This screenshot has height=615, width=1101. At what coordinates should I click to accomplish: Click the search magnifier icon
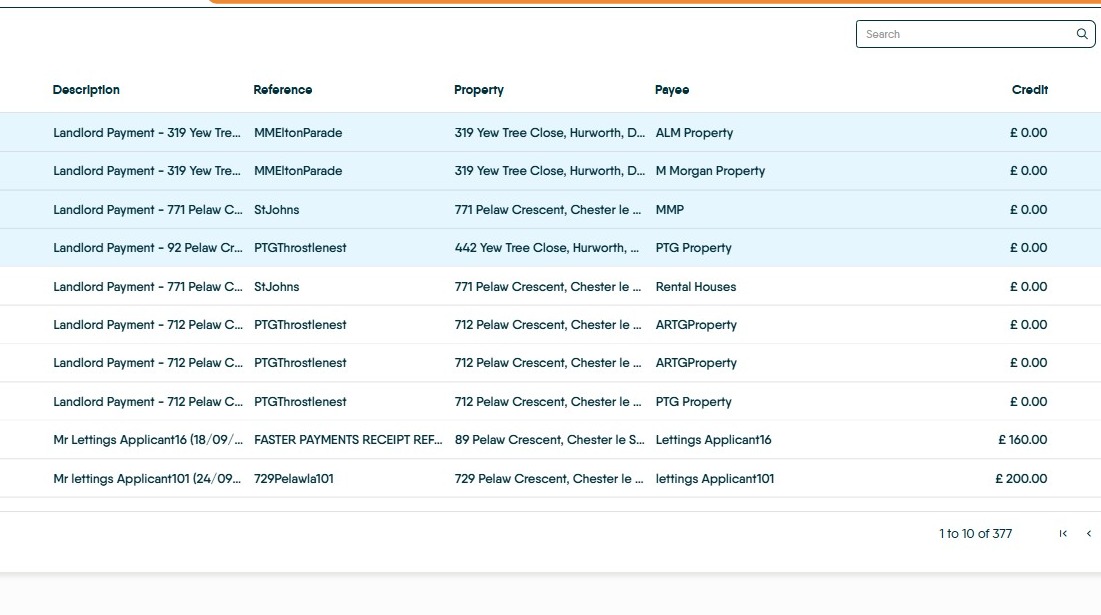point(1082,34)
